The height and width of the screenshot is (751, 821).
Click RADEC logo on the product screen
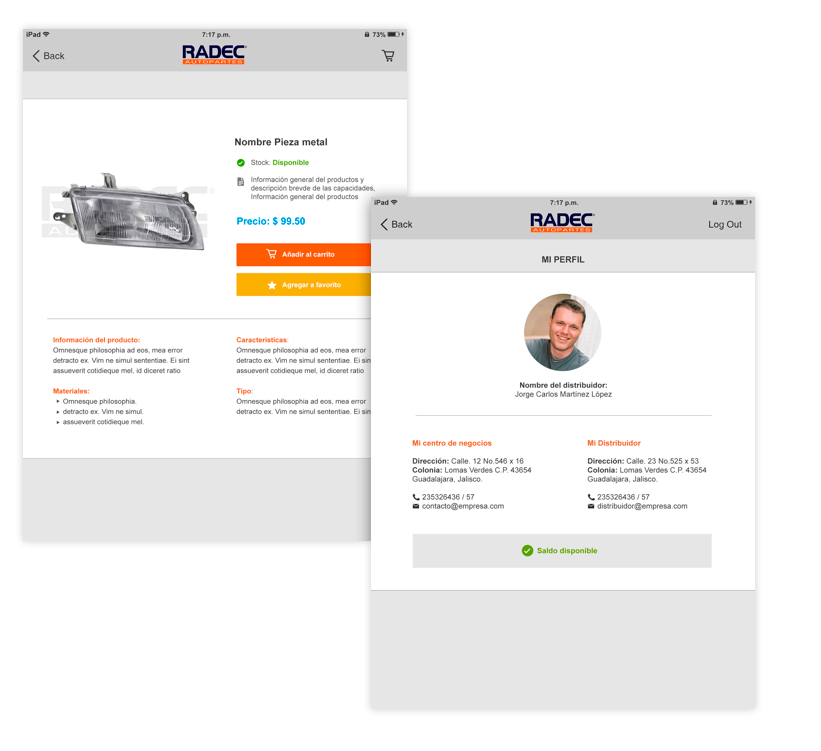click(x=214, y=54)
